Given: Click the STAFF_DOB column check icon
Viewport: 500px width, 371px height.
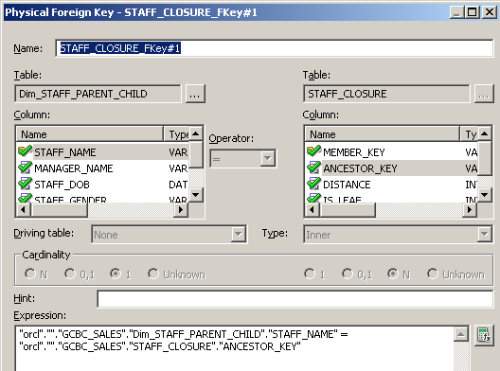Looking at the screenshot, I should point(25,184).
